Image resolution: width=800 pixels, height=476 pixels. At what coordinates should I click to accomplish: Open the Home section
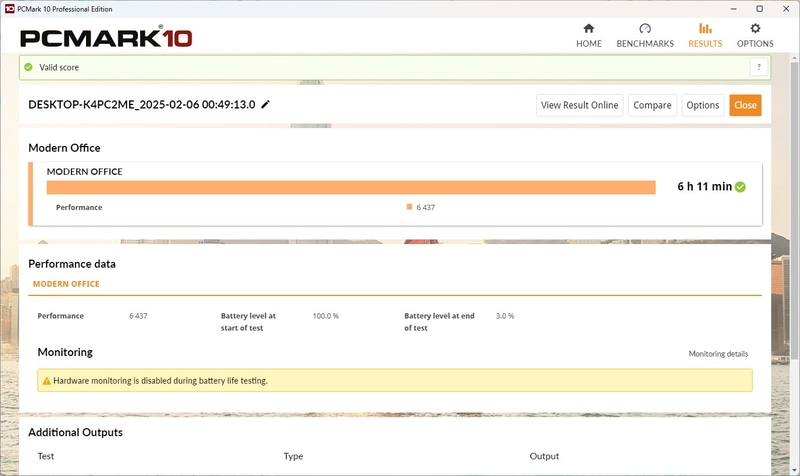coord(589,36)
